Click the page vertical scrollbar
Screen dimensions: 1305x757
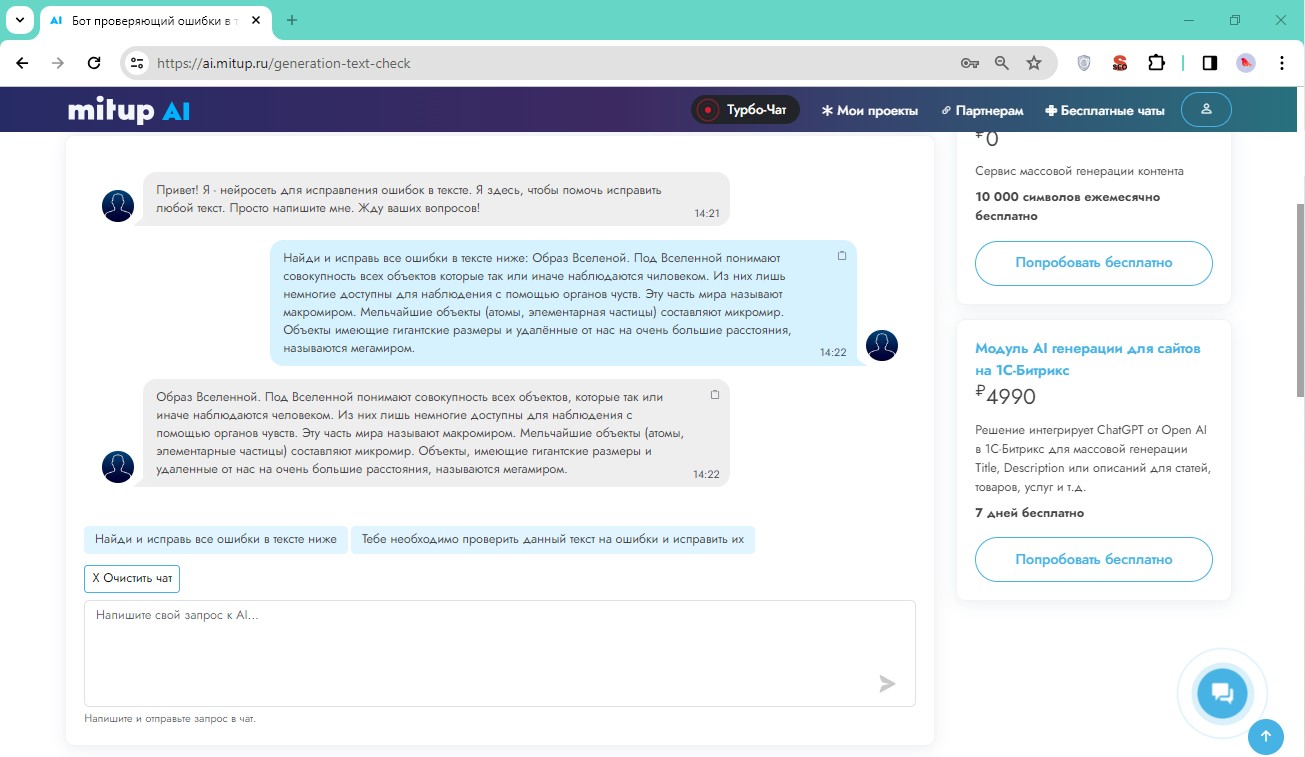pos(1299,300)
